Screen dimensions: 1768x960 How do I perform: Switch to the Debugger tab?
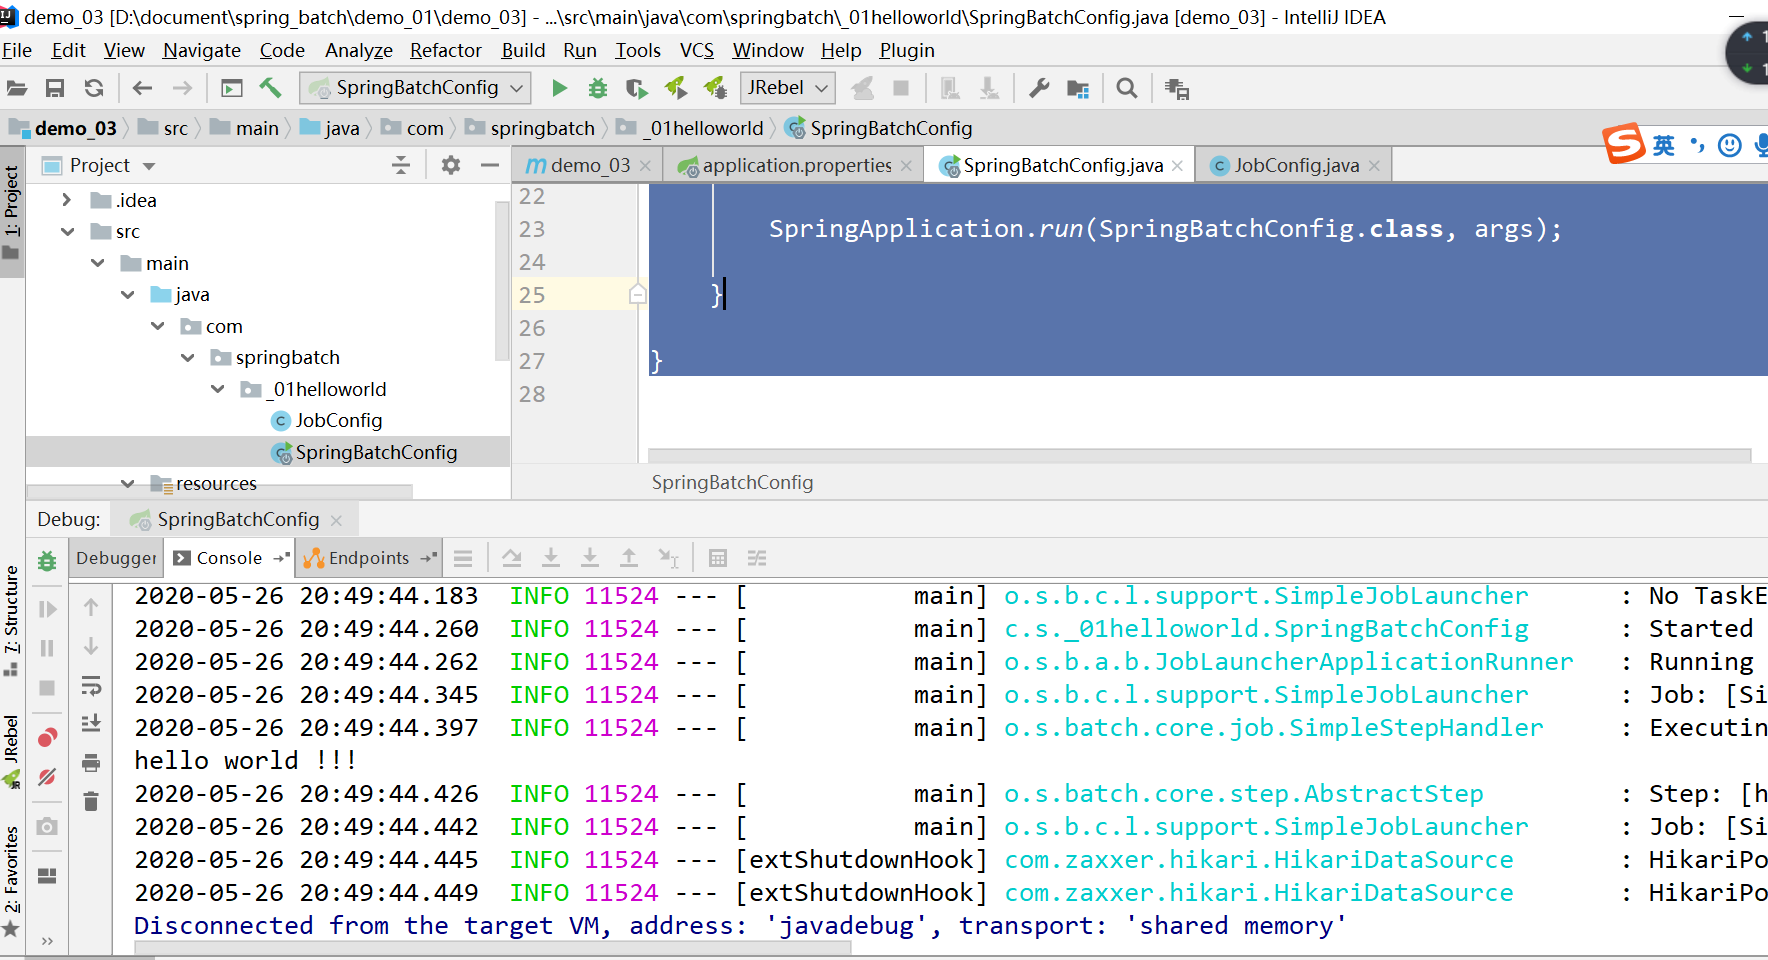pos(117,558)
